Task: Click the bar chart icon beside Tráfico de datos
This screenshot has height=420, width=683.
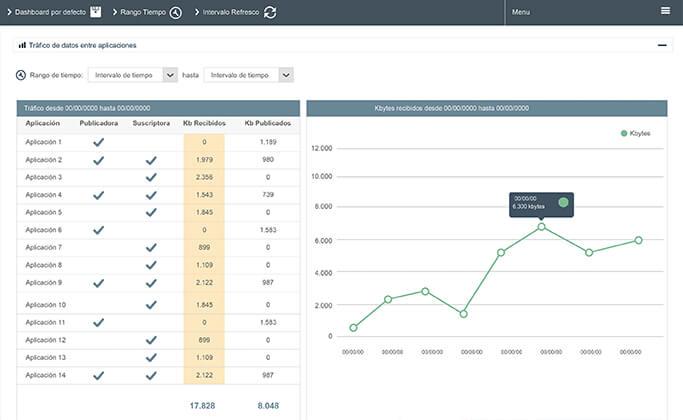Action: 22,45
